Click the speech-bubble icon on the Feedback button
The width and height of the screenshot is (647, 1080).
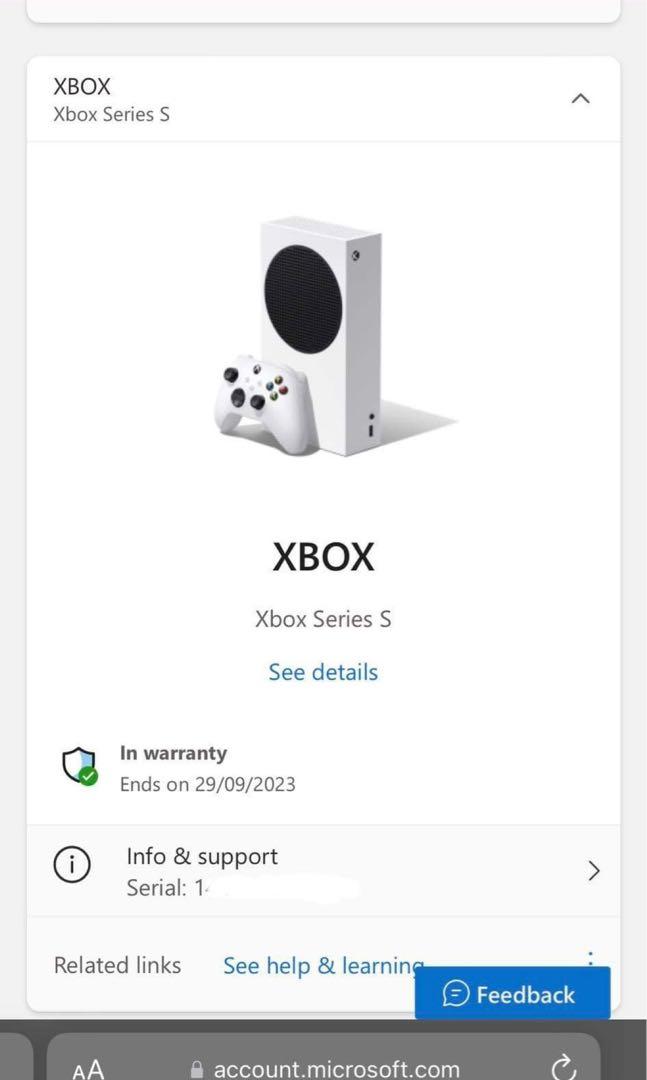[457, 994]
